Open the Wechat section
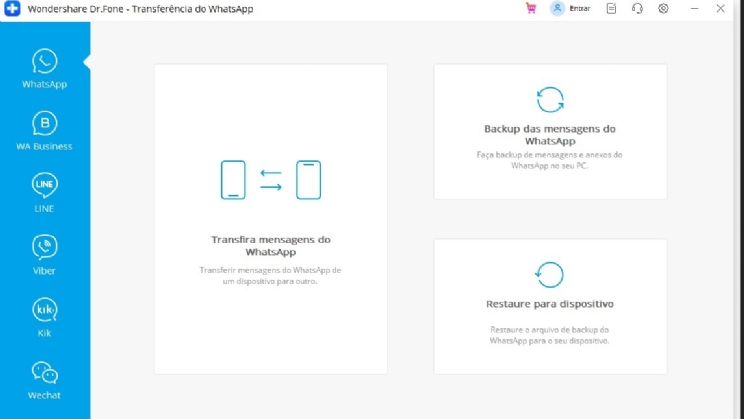744x419 pixels. (45, 380)
